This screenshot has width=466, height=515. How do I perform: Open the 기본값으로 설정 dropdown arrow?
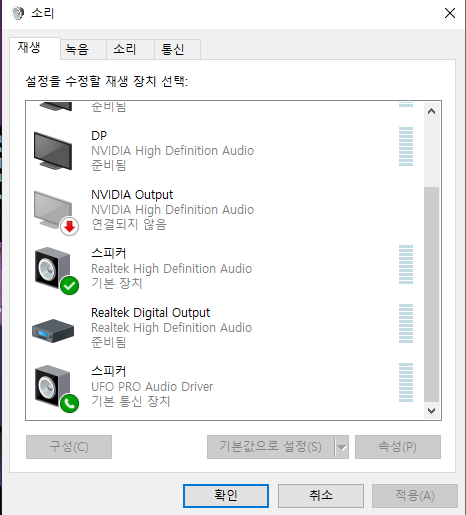[x=342, y=447]
